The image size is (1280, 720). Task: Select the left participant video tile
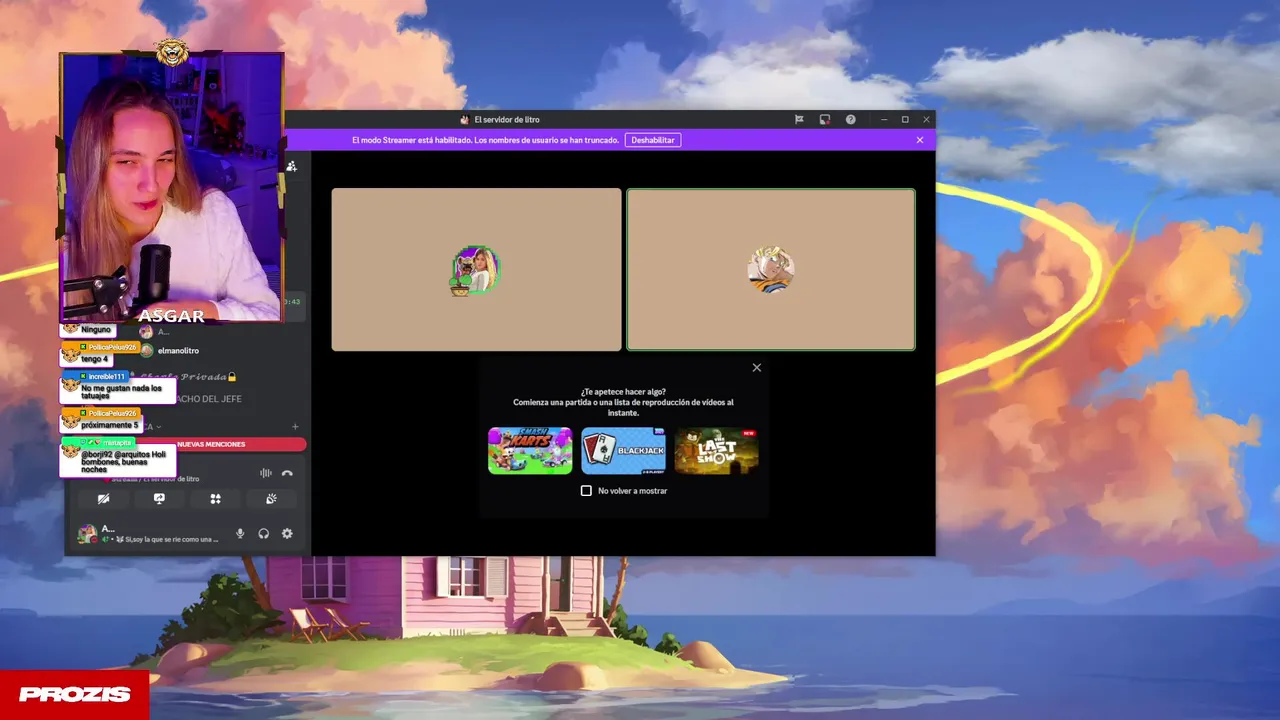click(476, 270)
